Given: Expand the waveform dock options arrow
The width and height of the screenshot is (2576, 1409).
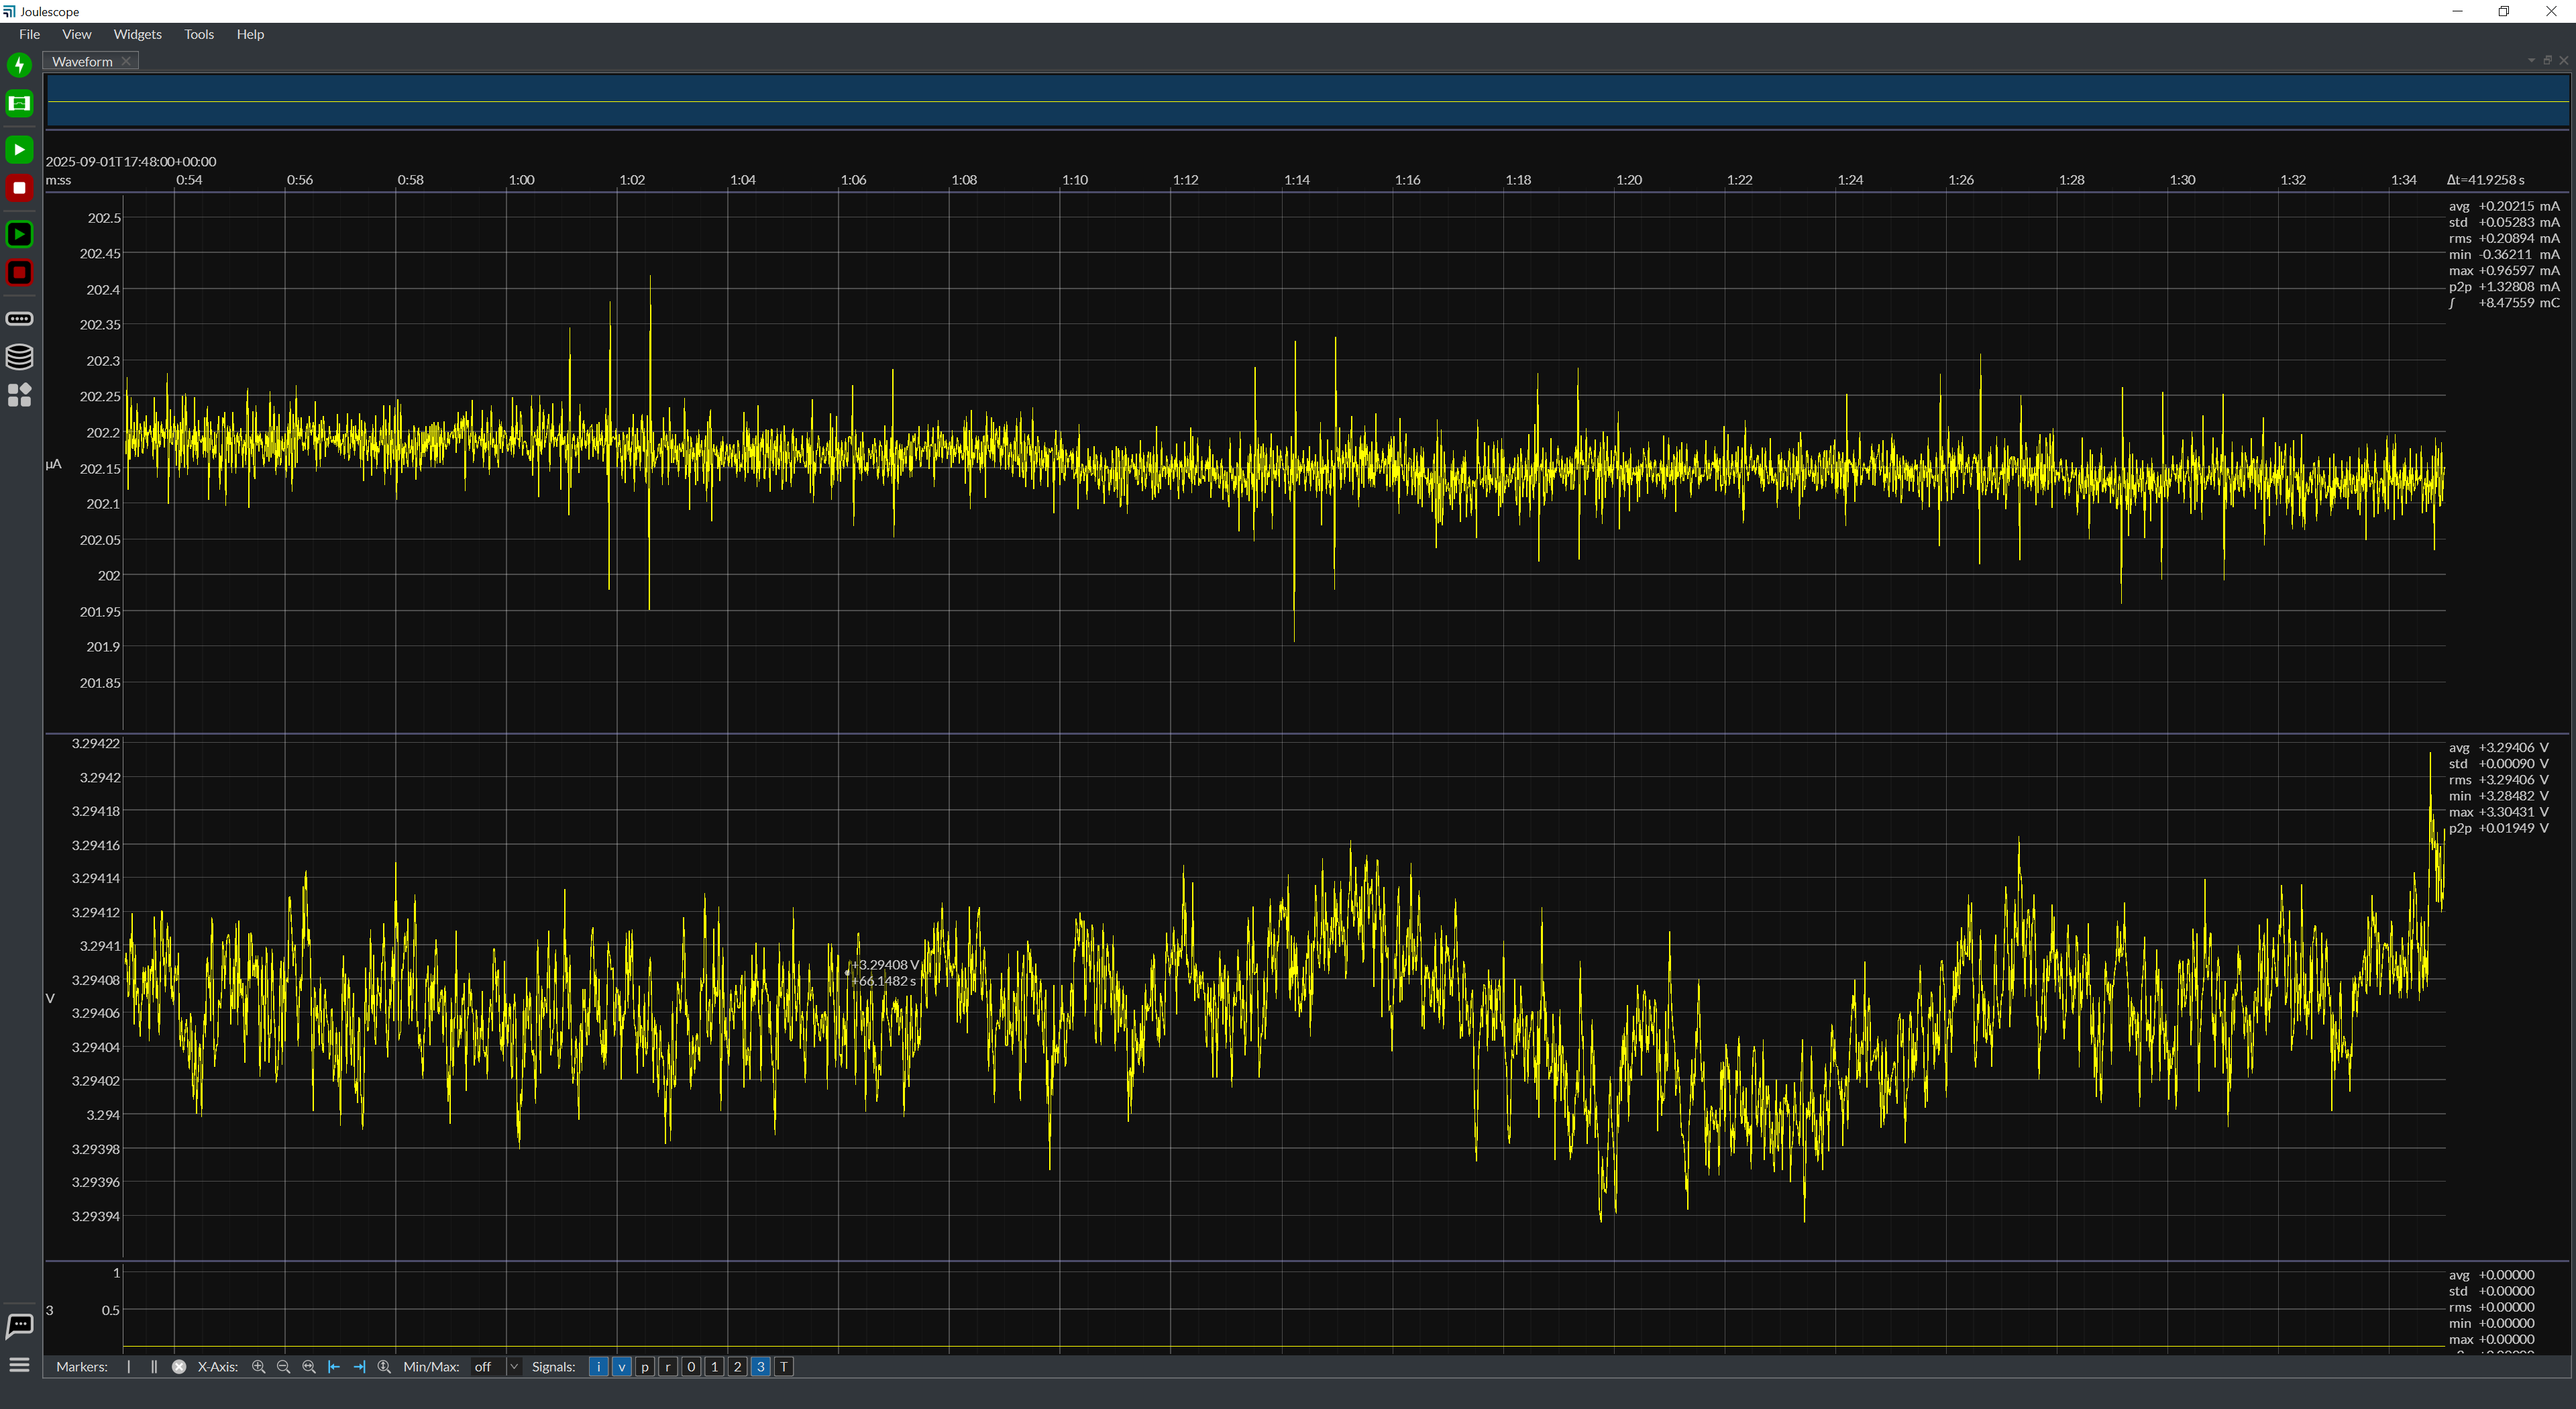Looking at the screenshot, I should [2531, 61].
